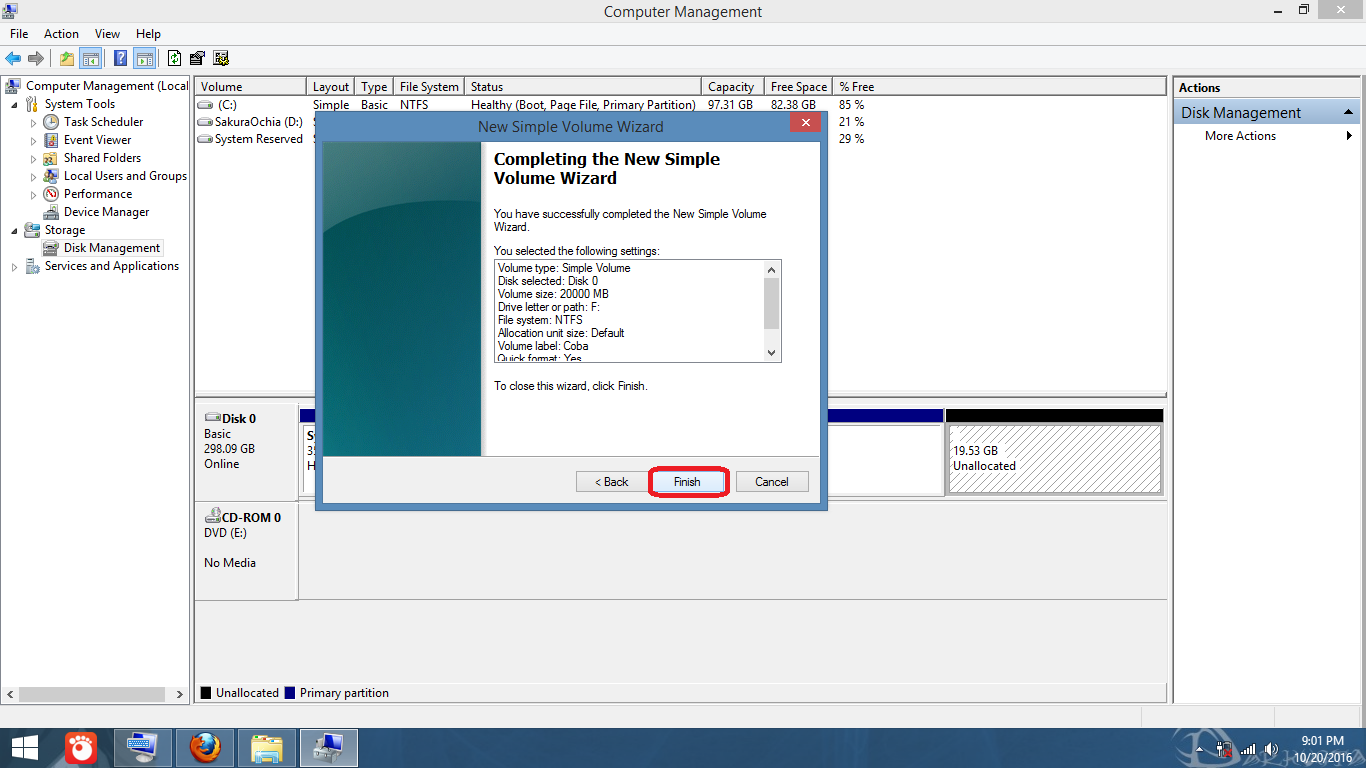
Task: Click the blue Help question mark icon
Action: point(121,58)
